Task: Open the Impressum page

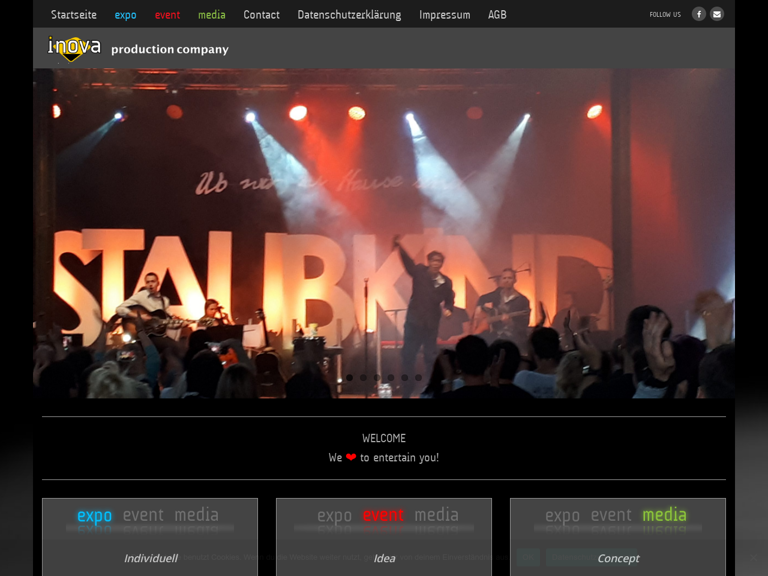Action: (444, 15)
